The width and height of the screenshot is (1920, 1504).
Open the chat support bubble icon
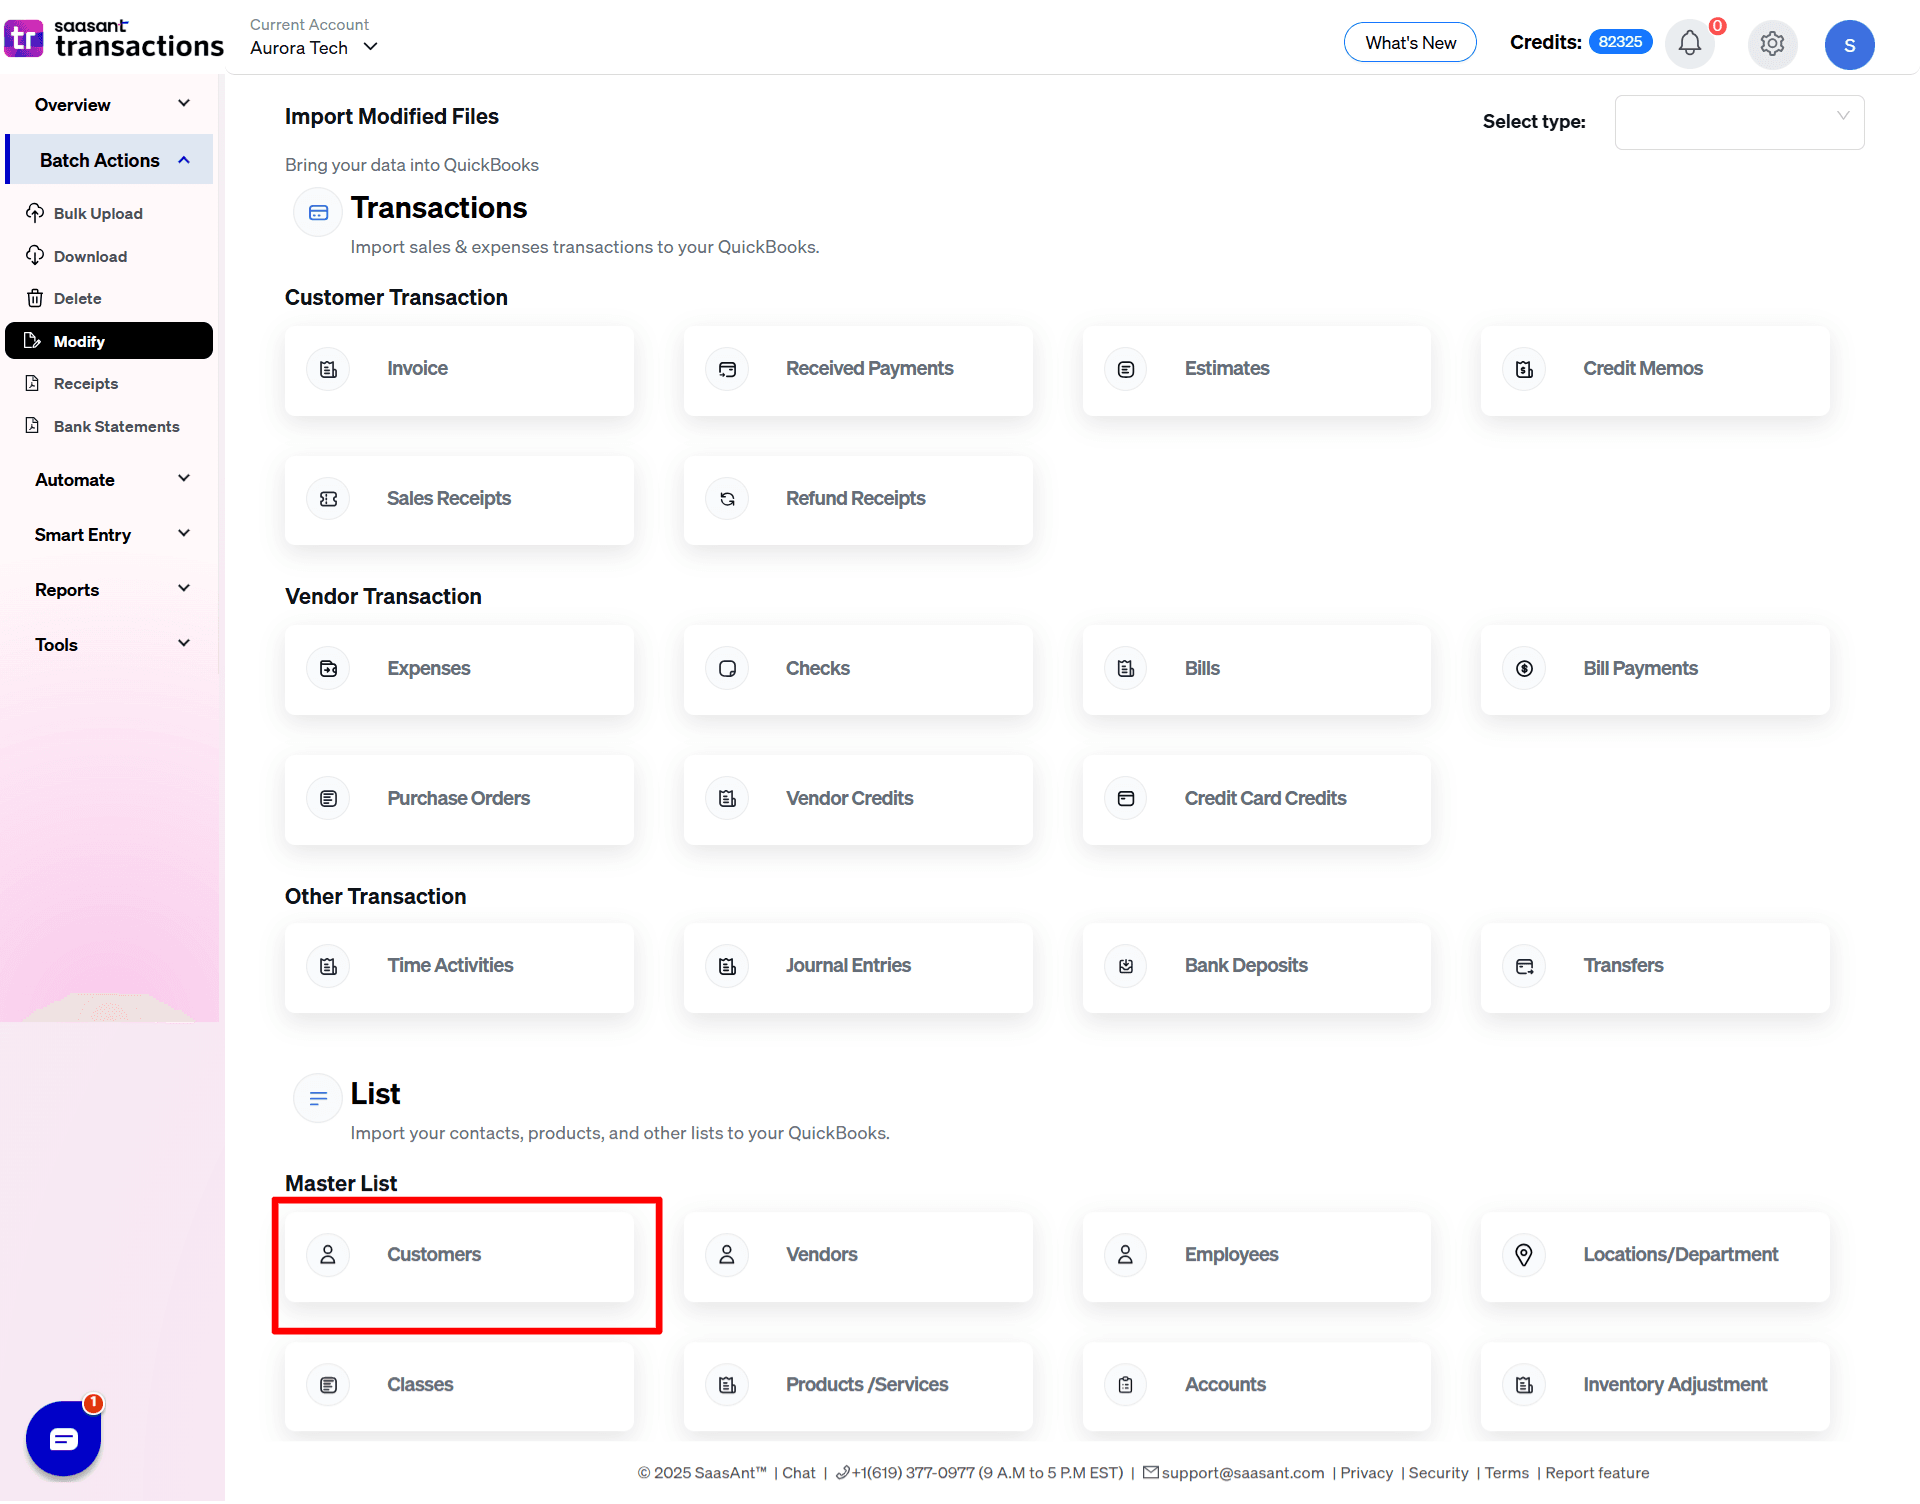63,1439
